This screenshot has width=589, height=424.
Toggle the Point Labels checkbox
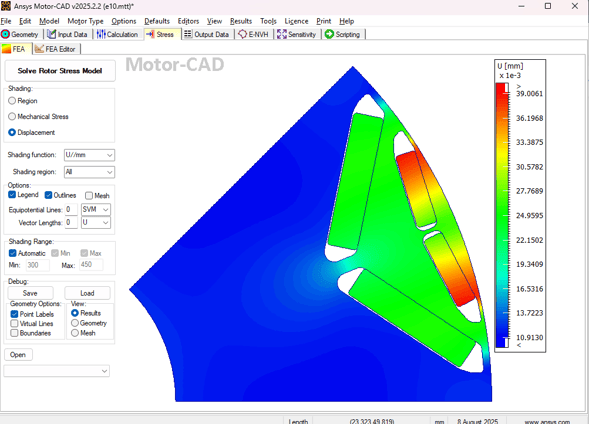click(x=14, y=314)
